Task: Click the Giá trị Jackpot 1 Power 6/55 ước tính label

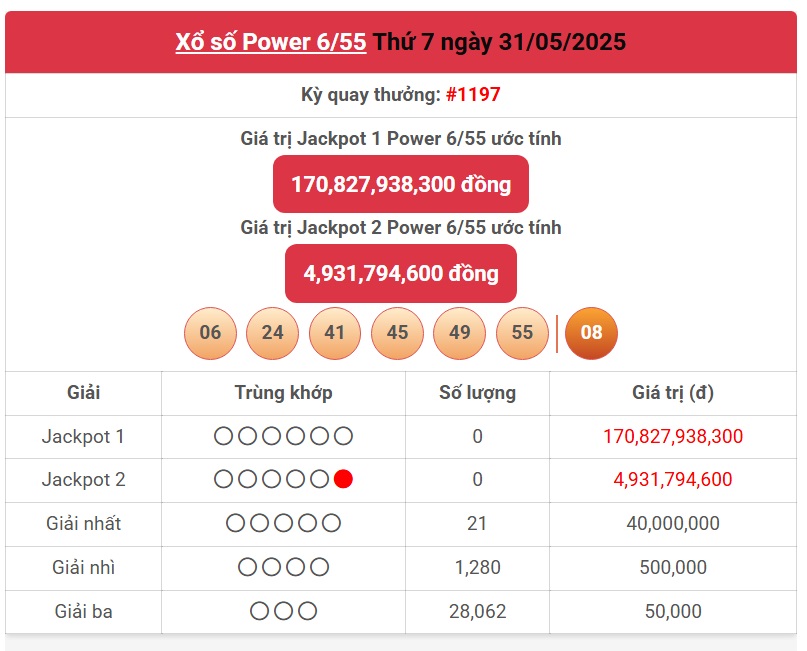Action: (401, 139)
